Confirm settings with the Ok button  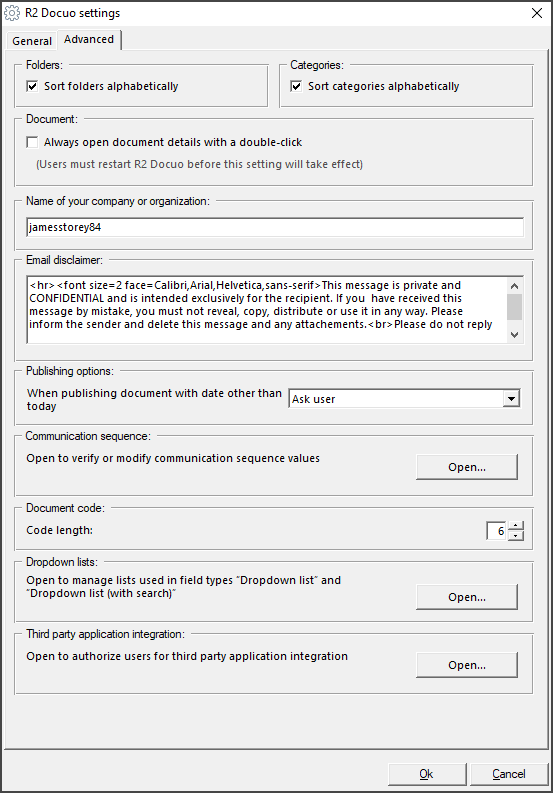[427, 774]
